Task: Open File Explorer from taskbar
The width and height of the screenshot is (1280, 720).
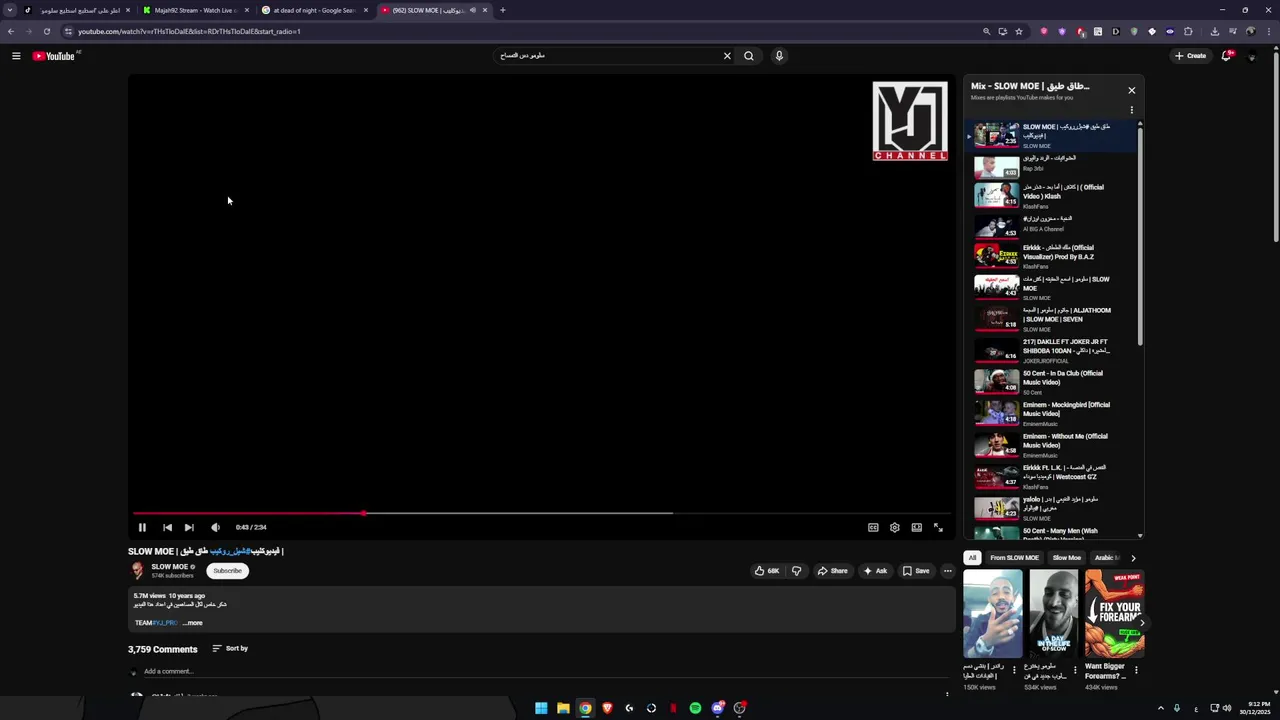Action: click(x=563, y=708)
